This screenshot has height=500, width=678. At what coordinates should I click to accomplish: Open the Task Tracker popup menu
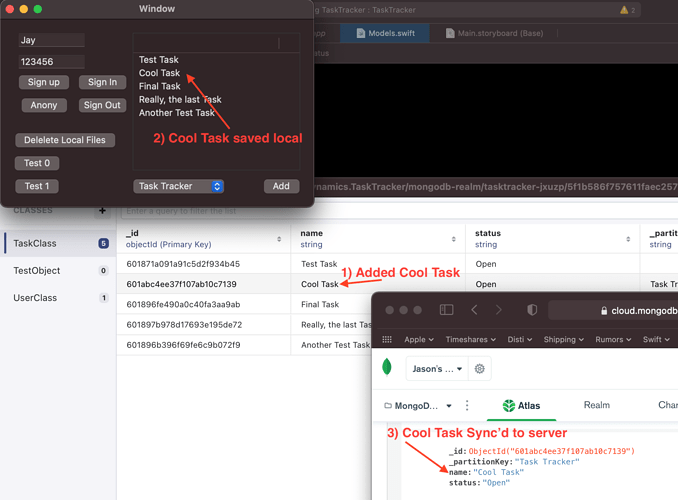178,186
